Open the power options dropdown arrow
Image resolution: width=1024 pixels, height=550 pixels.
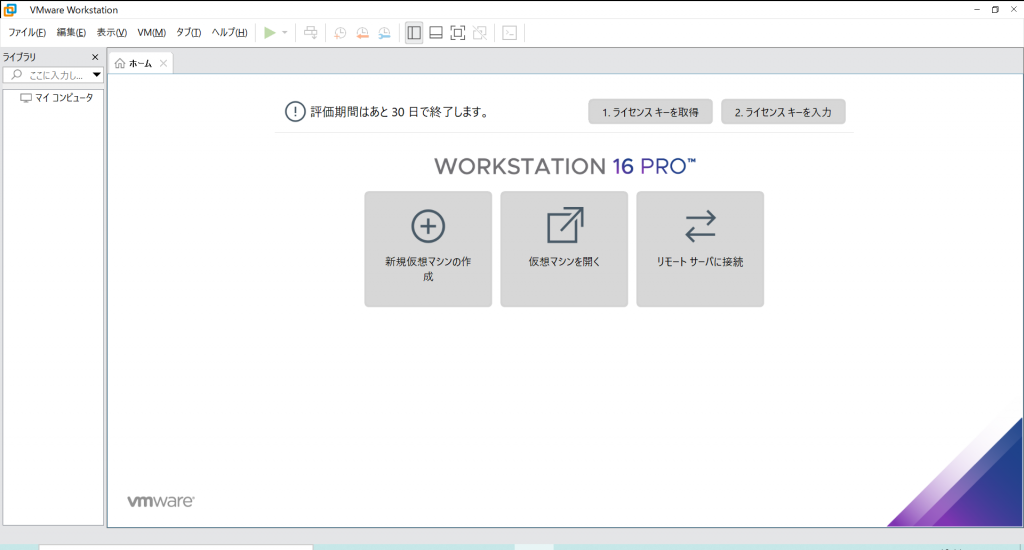pos(285,33)
